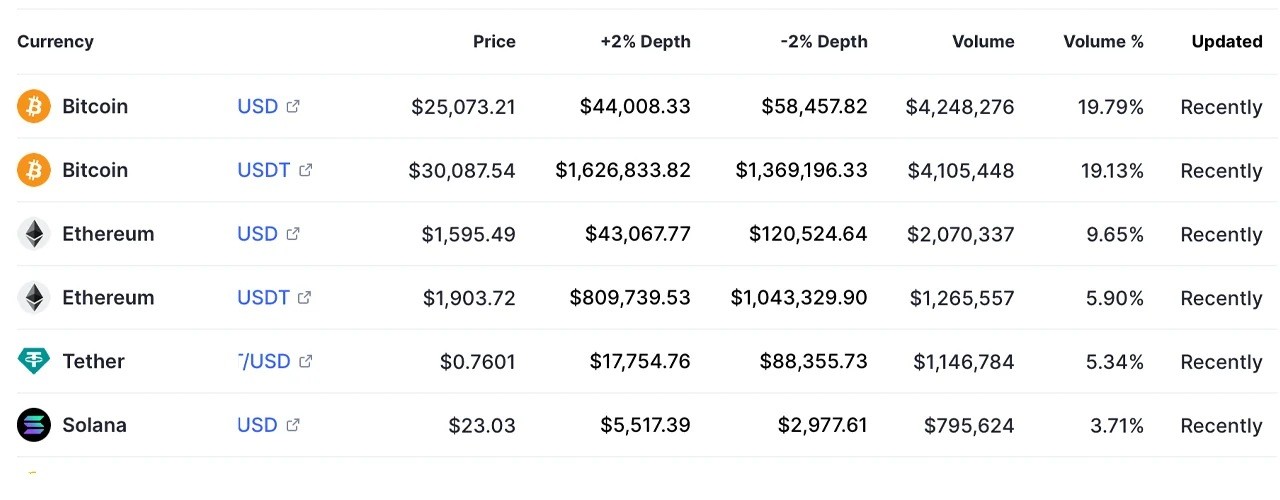Sort by the +2% Depth column header
The image size is (1280, 500).
point(645,42)
